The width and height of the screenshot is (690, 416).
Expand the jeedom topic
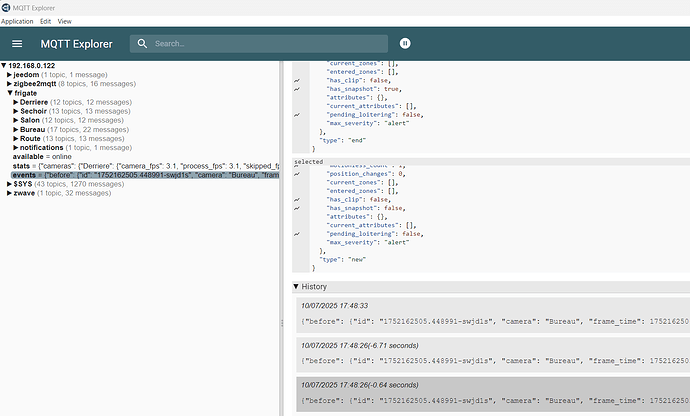tap(9, 75)
